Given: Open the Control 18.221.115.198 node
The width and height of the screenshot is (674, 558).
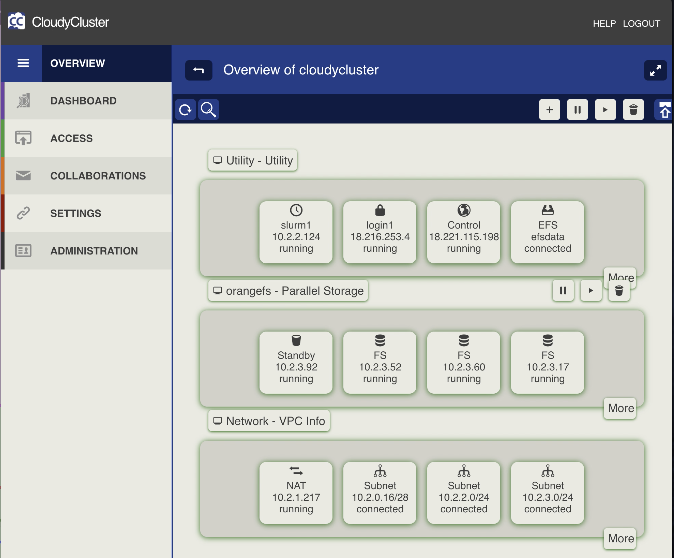Looking at the screenshot, I should [x=463, y=232].
